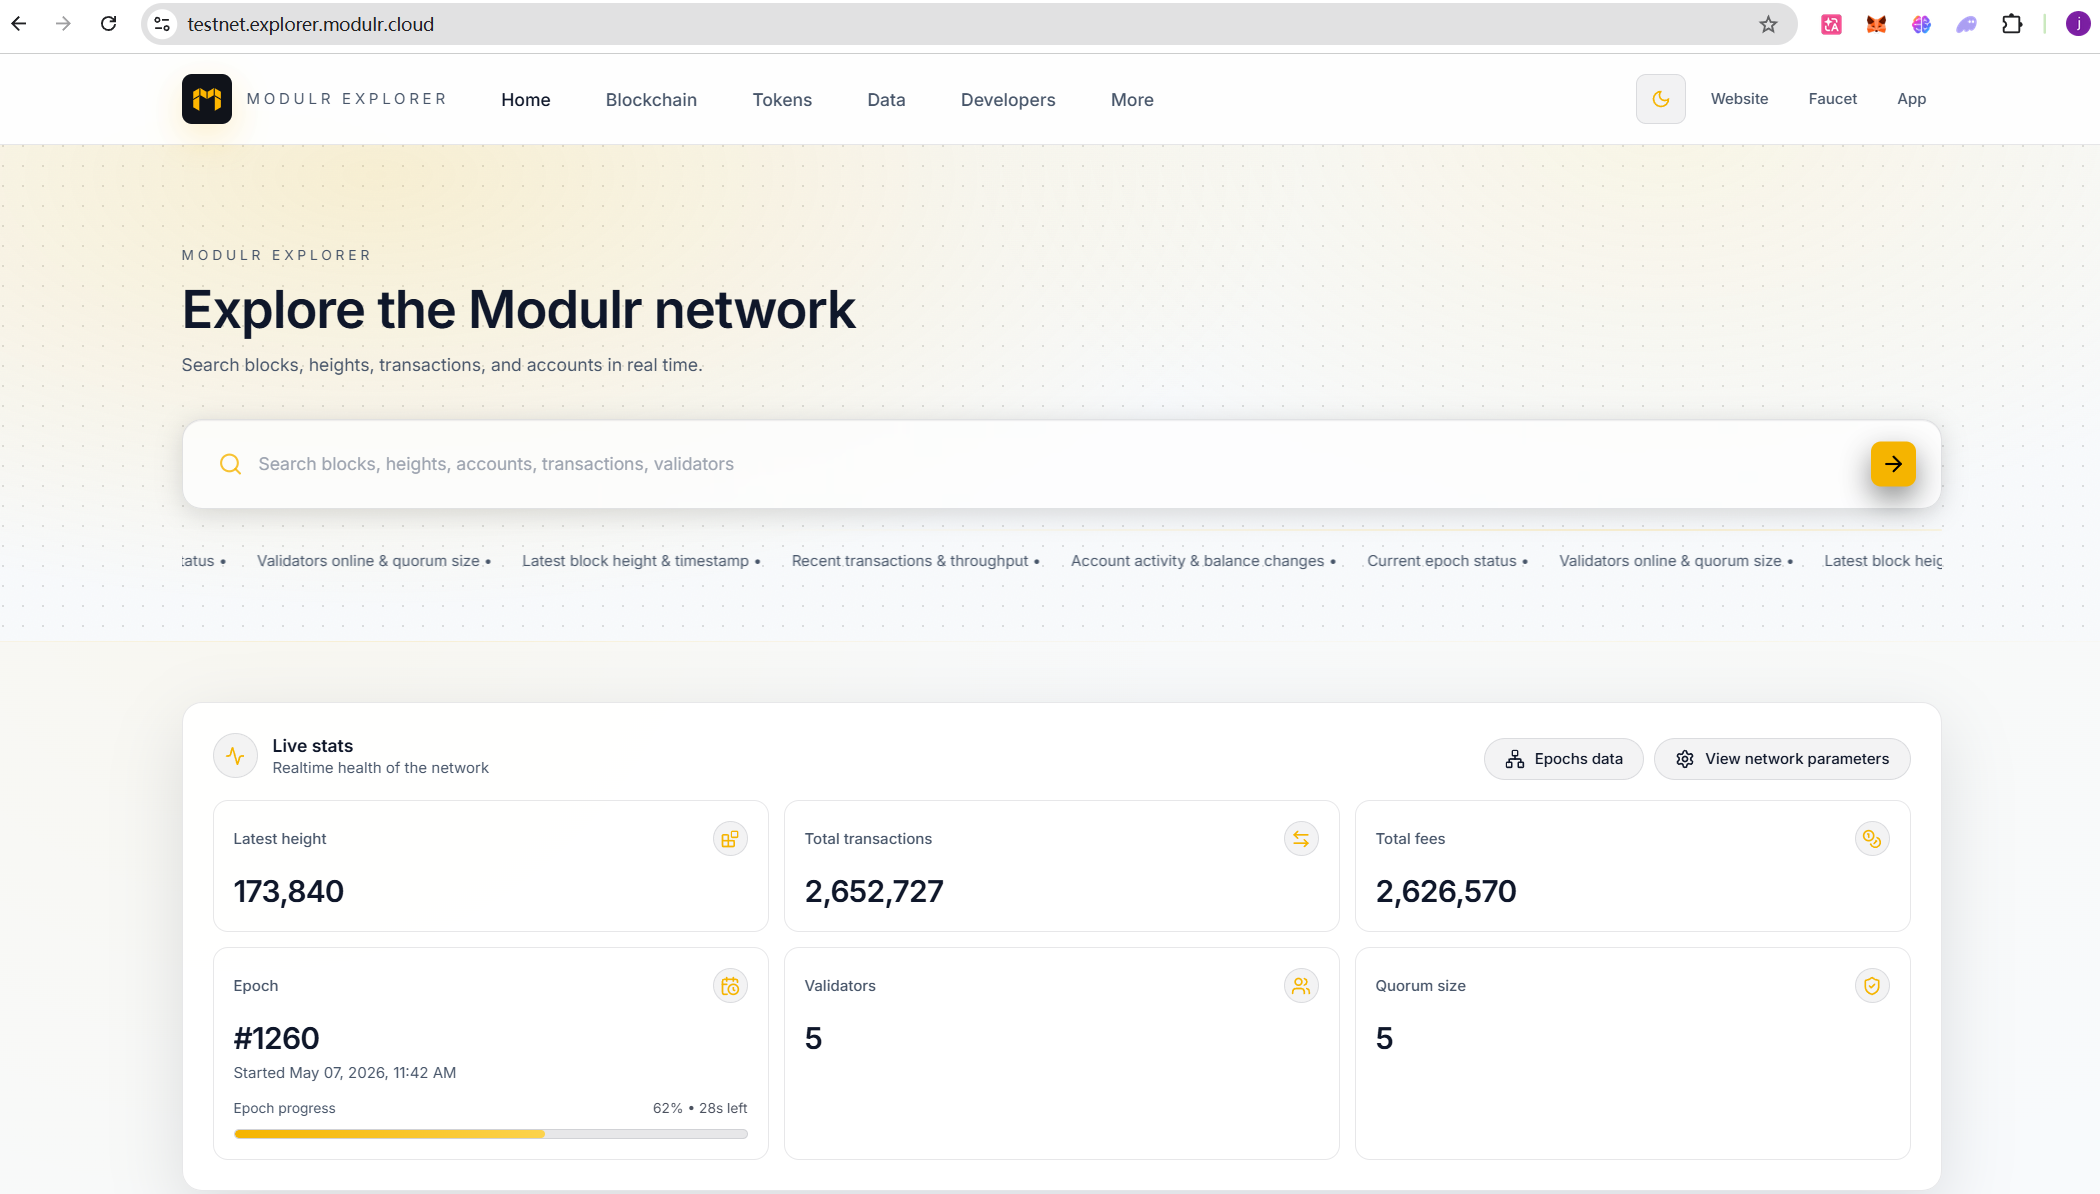
Task: Click the Live stats pulse icon
Action: [x=235, y=756]
